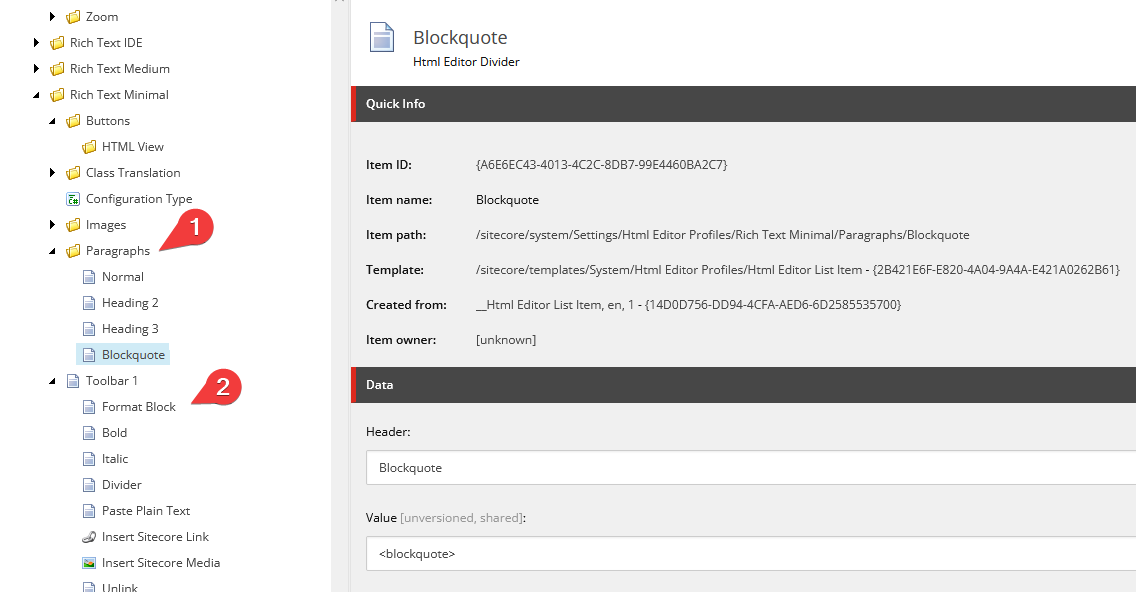Viewport: 1136px width, 592px height.
Task: Select the Heading 2 tree item
Action: pyautogui.click(x=130, y=303)
